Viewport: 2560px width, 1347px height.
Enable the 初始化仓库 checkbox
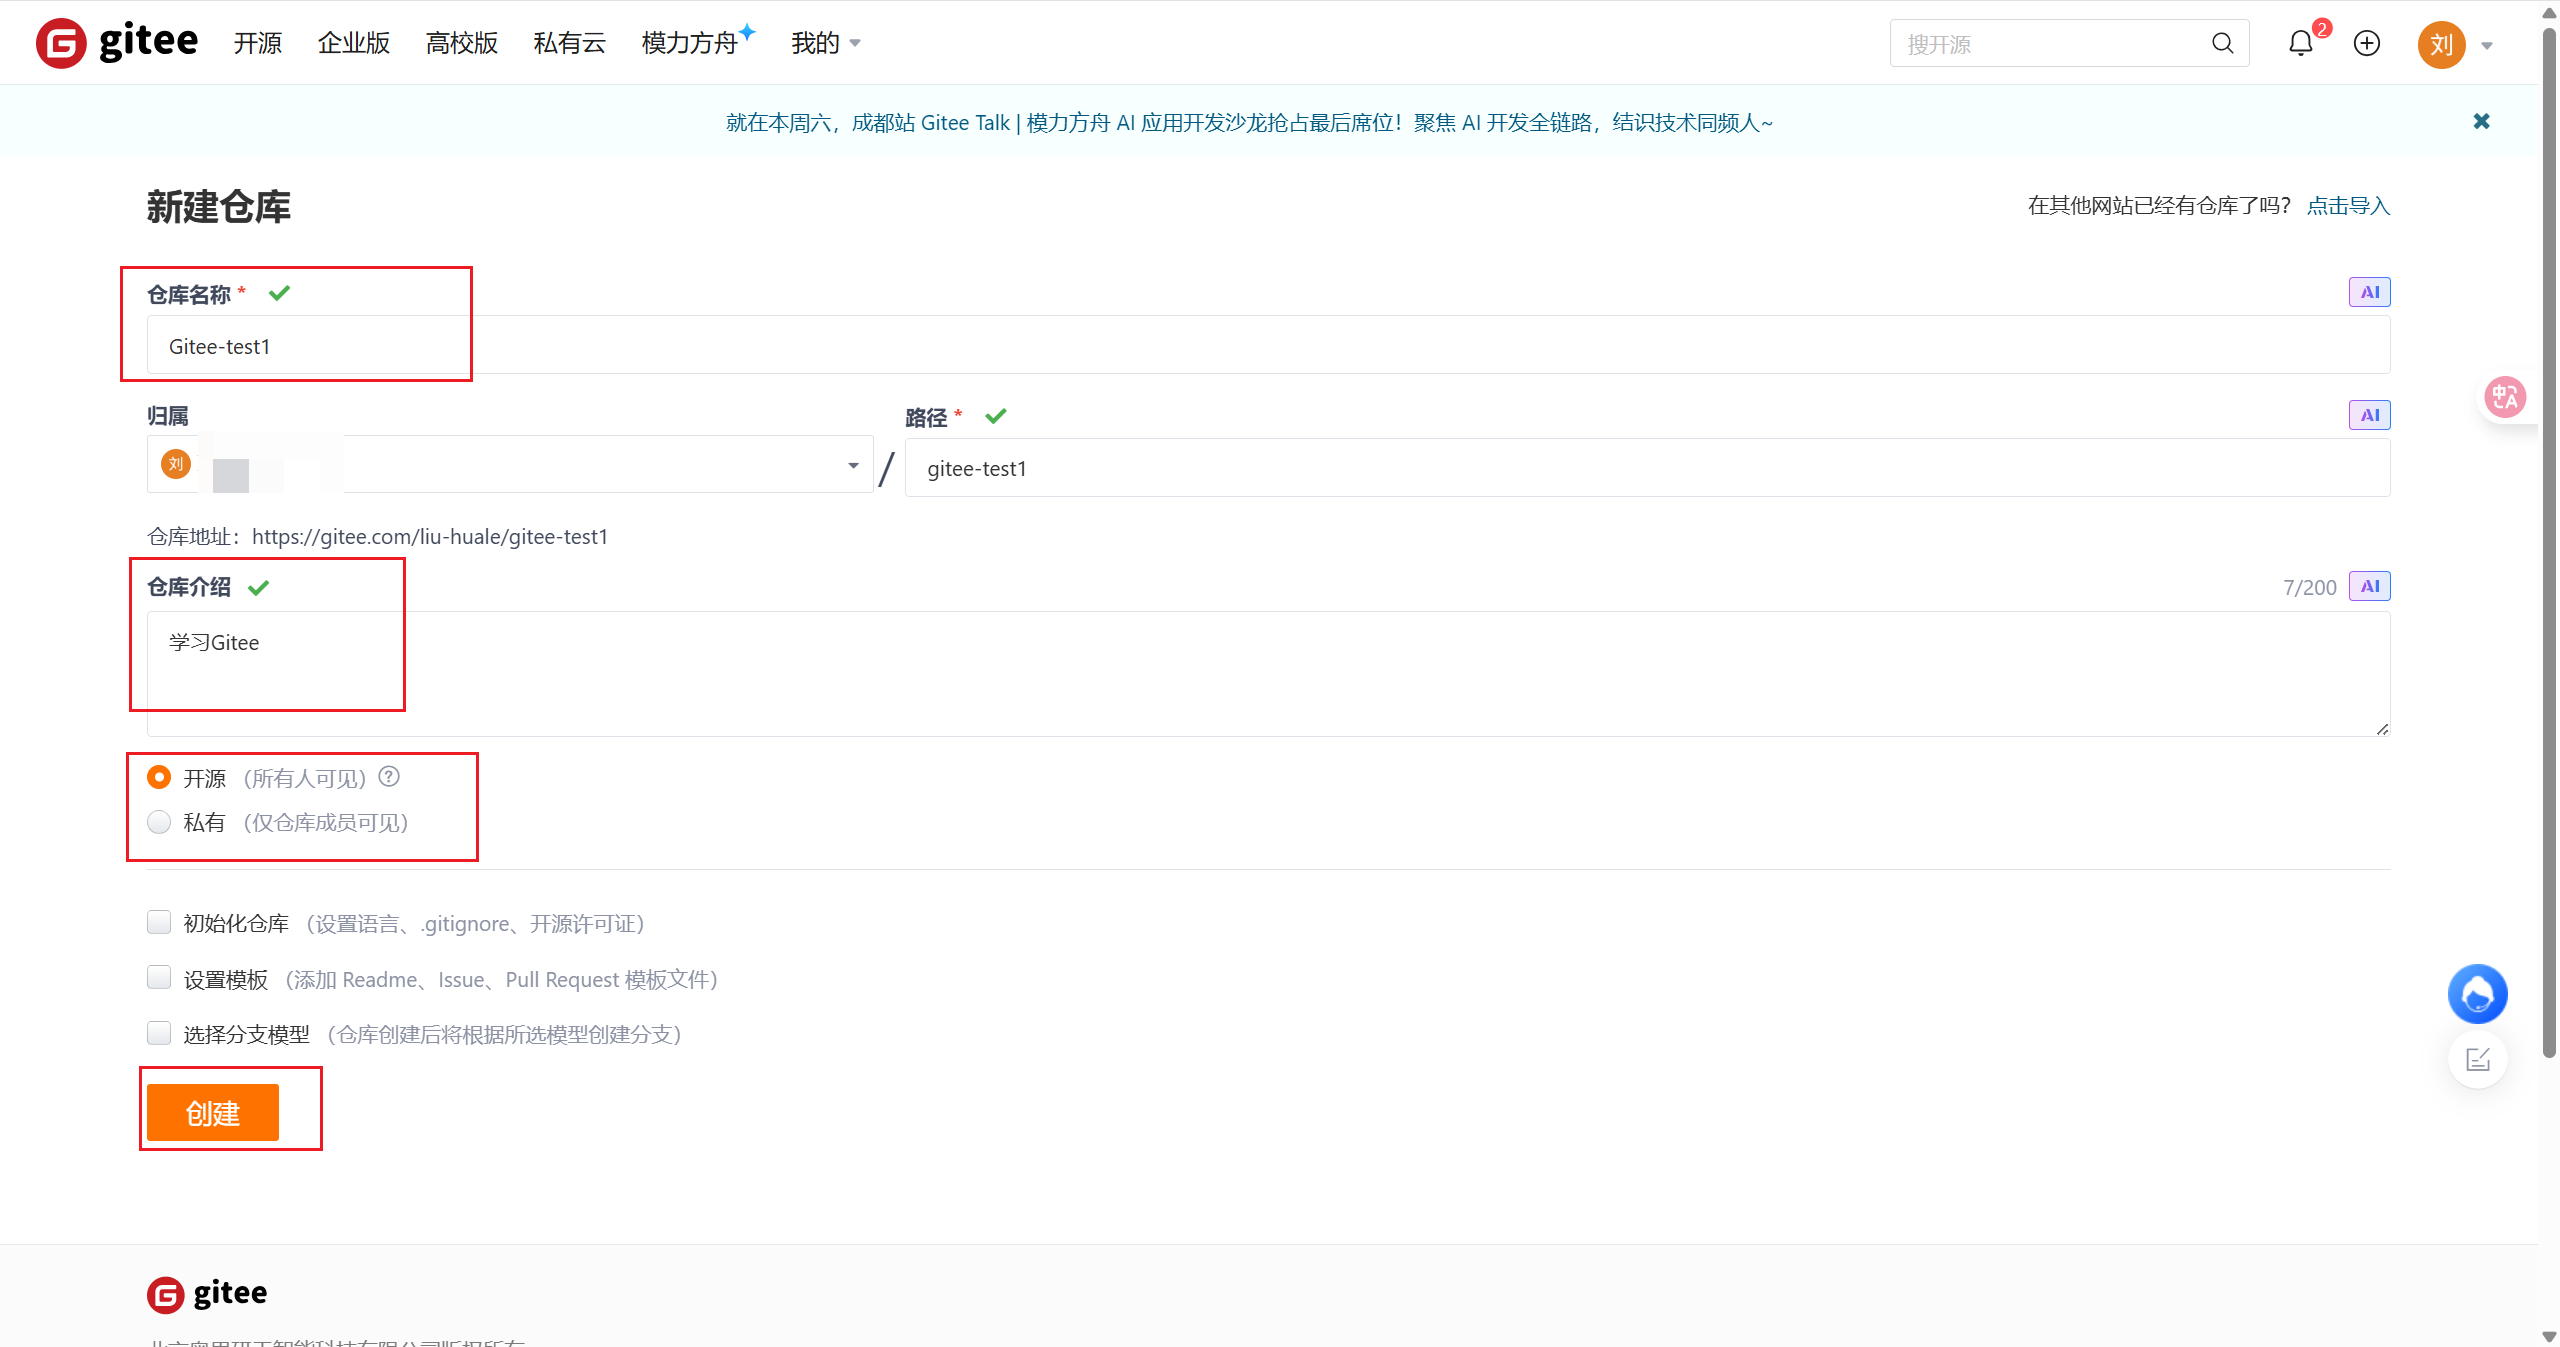tap(159, 922)
